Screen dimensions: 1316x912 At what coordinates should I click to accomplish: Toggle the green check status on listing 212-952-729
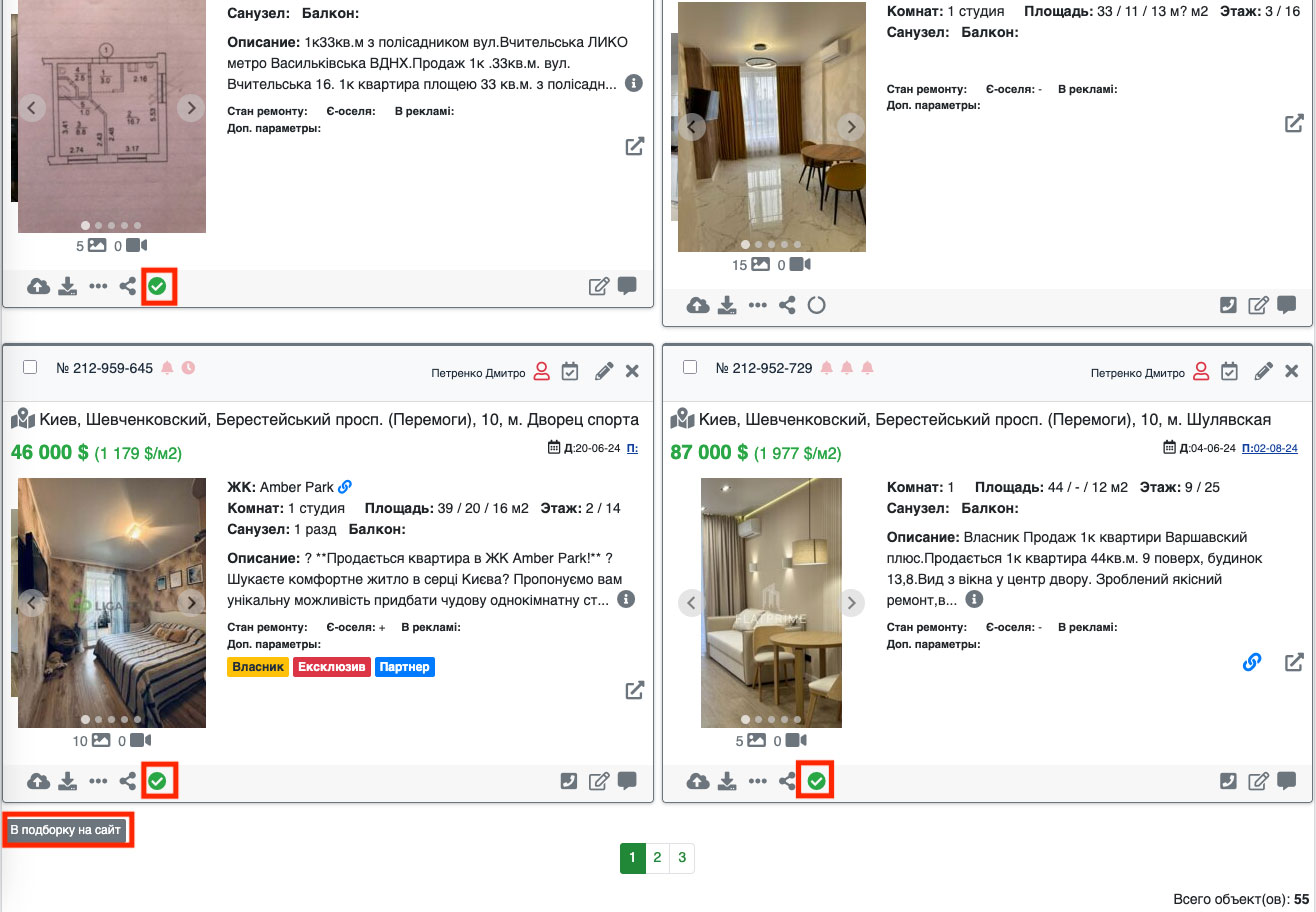coord(816,781)
